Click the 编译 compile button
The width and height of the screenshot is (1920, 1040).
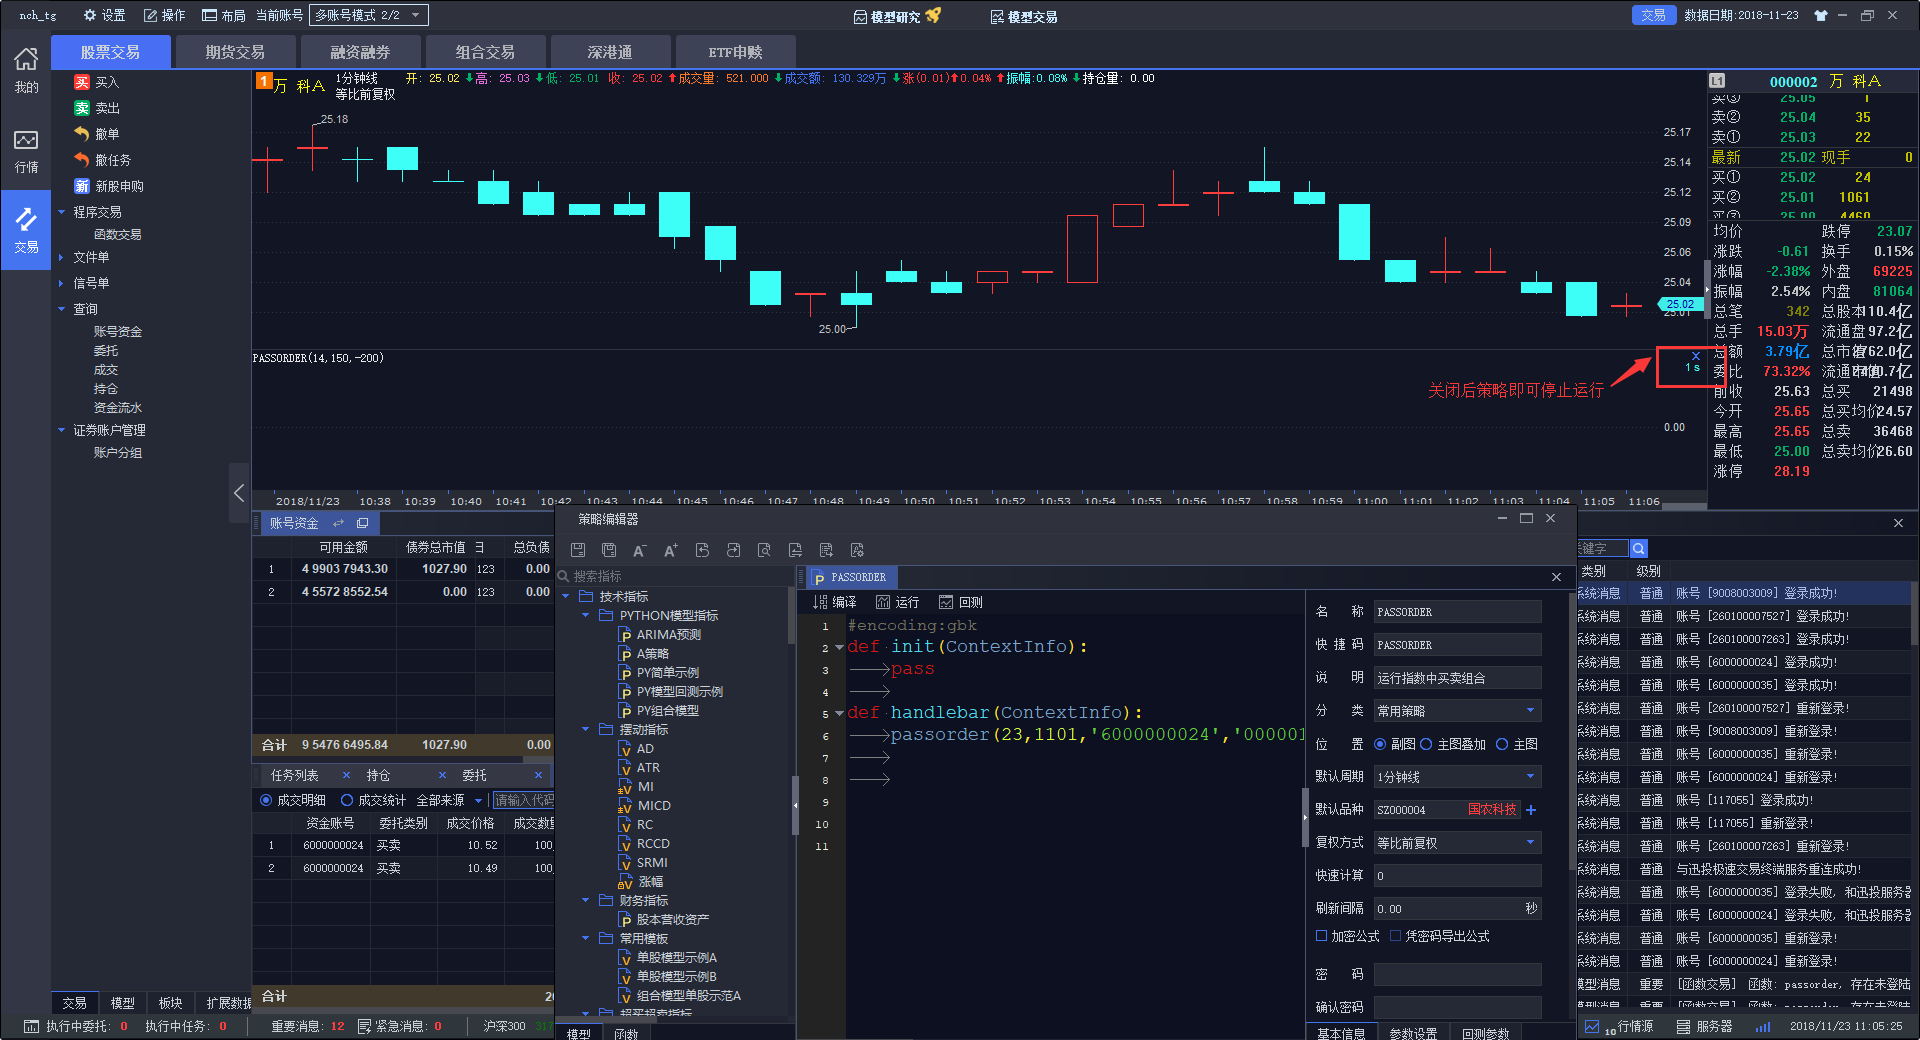835,602
